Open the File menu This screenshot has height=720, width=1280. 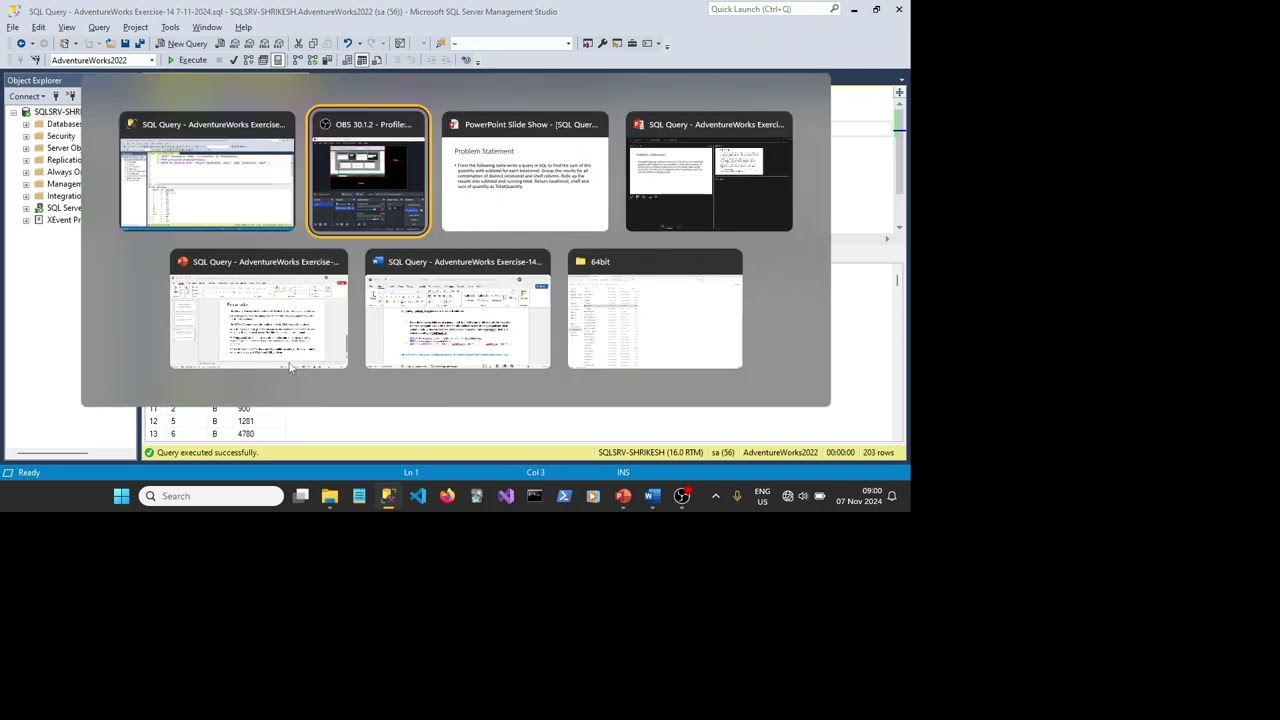(x=13, y=27)
